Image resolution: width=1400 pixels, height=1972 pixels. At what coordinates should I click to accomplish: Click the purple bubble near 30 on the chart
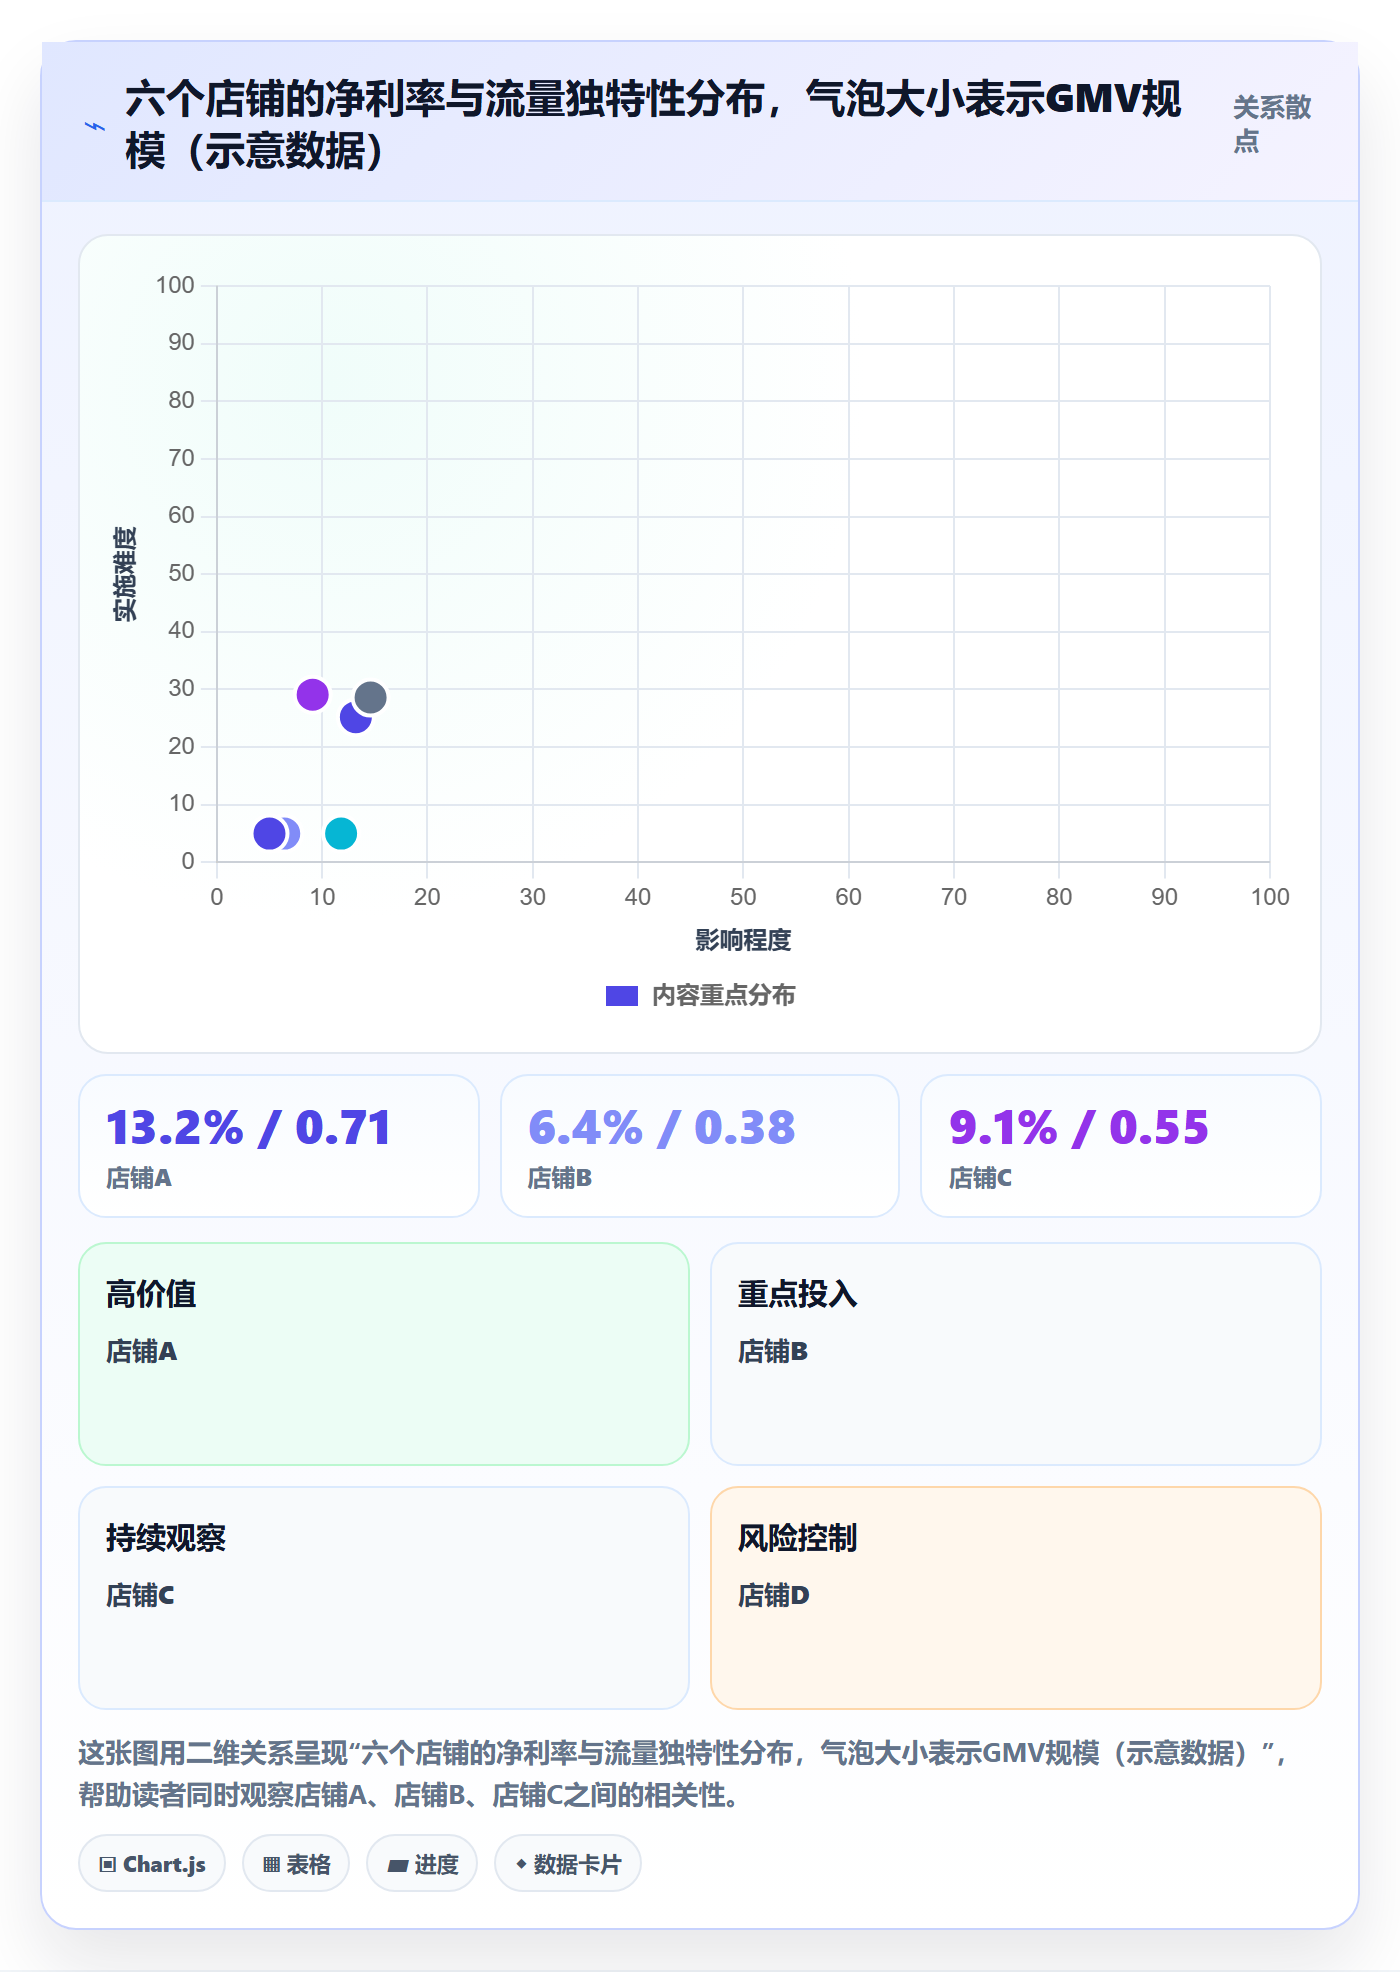click(x=312, y=694)
